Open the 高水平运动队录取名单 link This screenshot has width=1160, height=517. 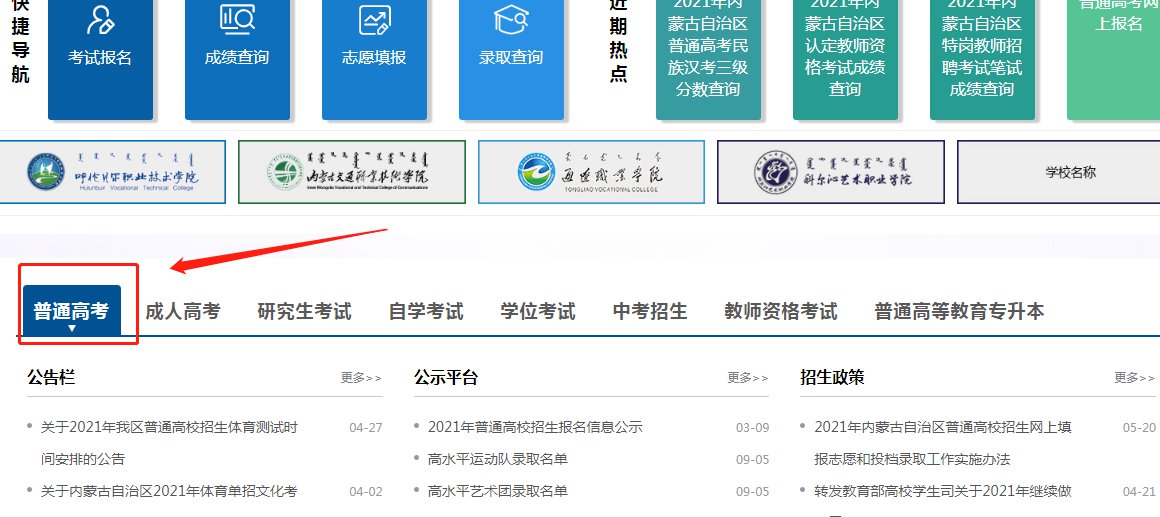497,459
